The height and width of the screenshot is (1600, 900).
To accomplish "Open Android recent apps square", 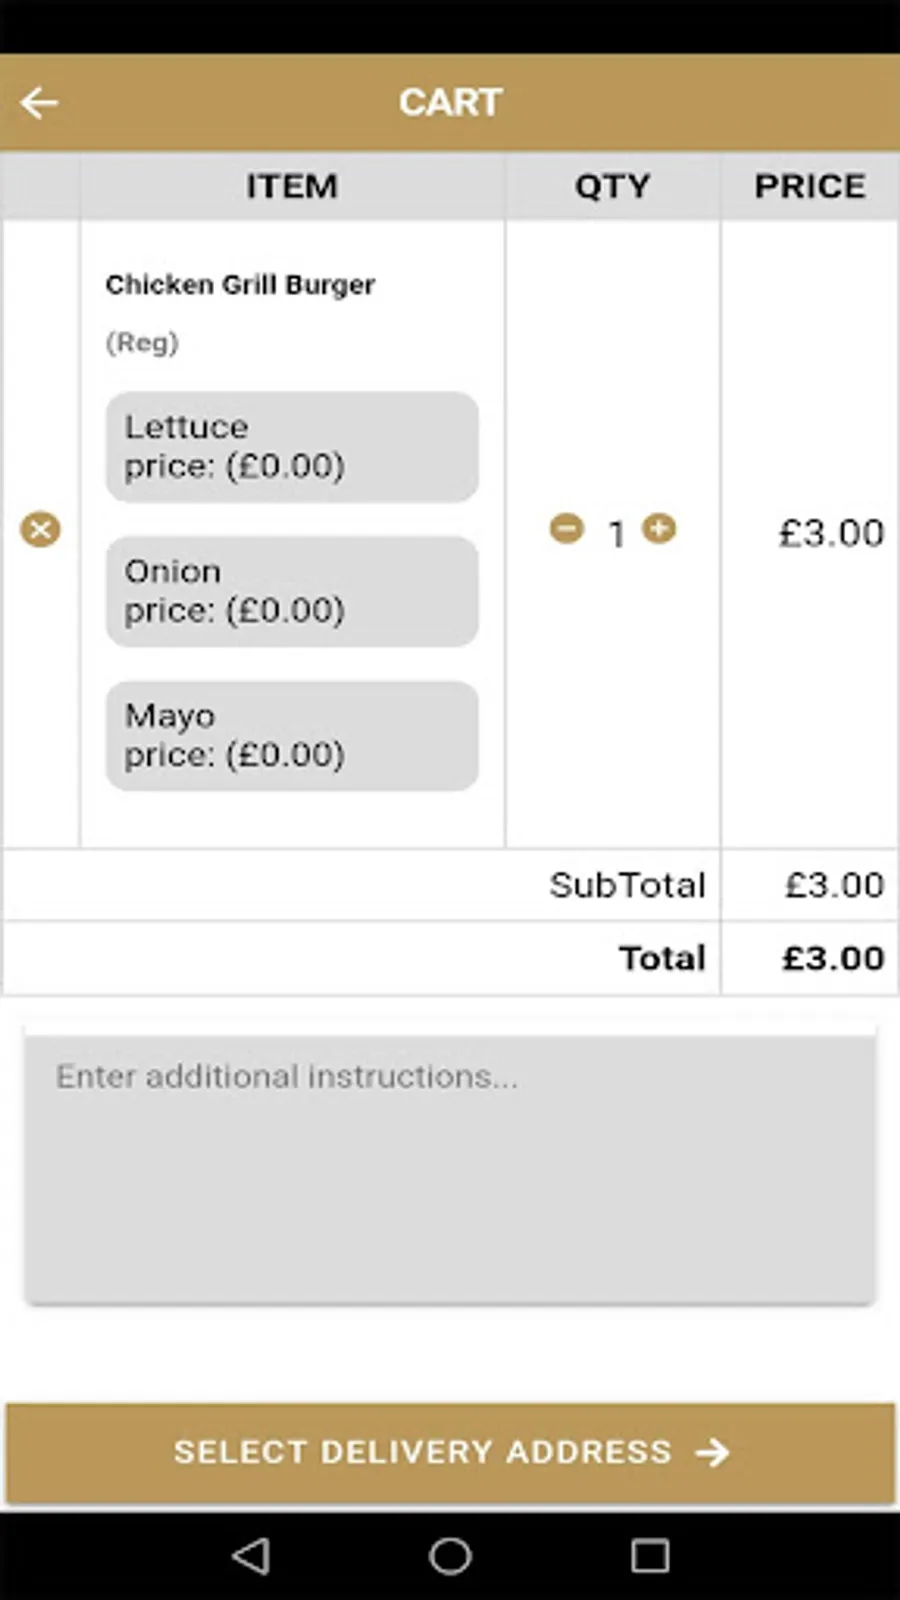I will pyautogui.click(x=650, y=1556).
